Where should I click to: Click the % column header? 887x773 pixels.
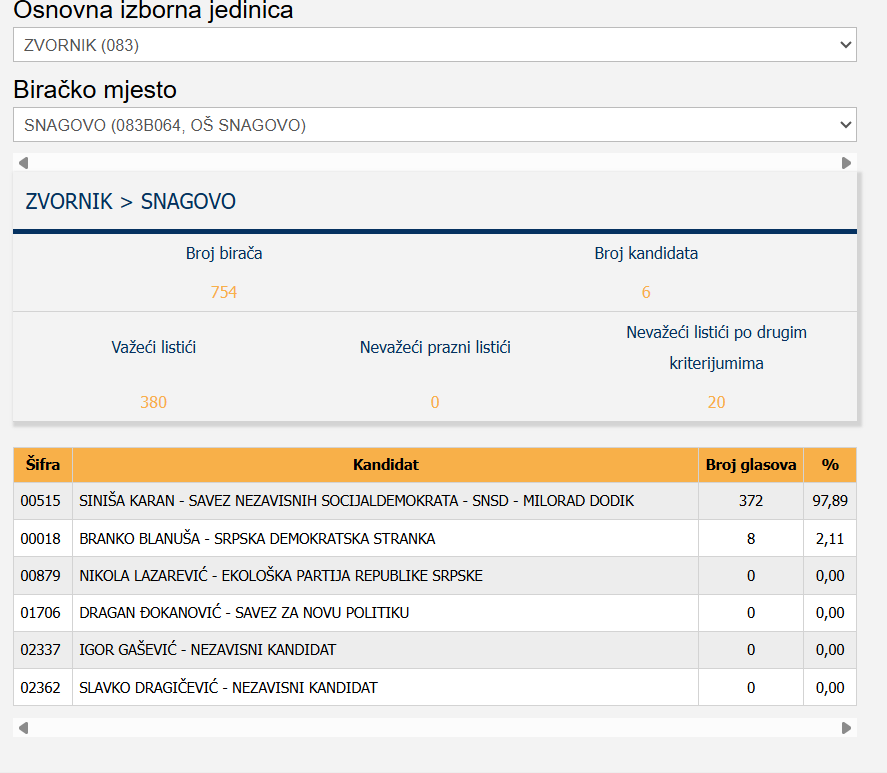[830, 465]
